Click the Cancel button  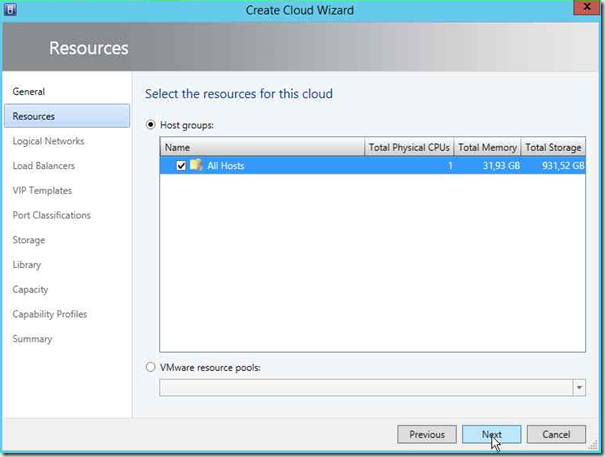[x=556, y=434]
